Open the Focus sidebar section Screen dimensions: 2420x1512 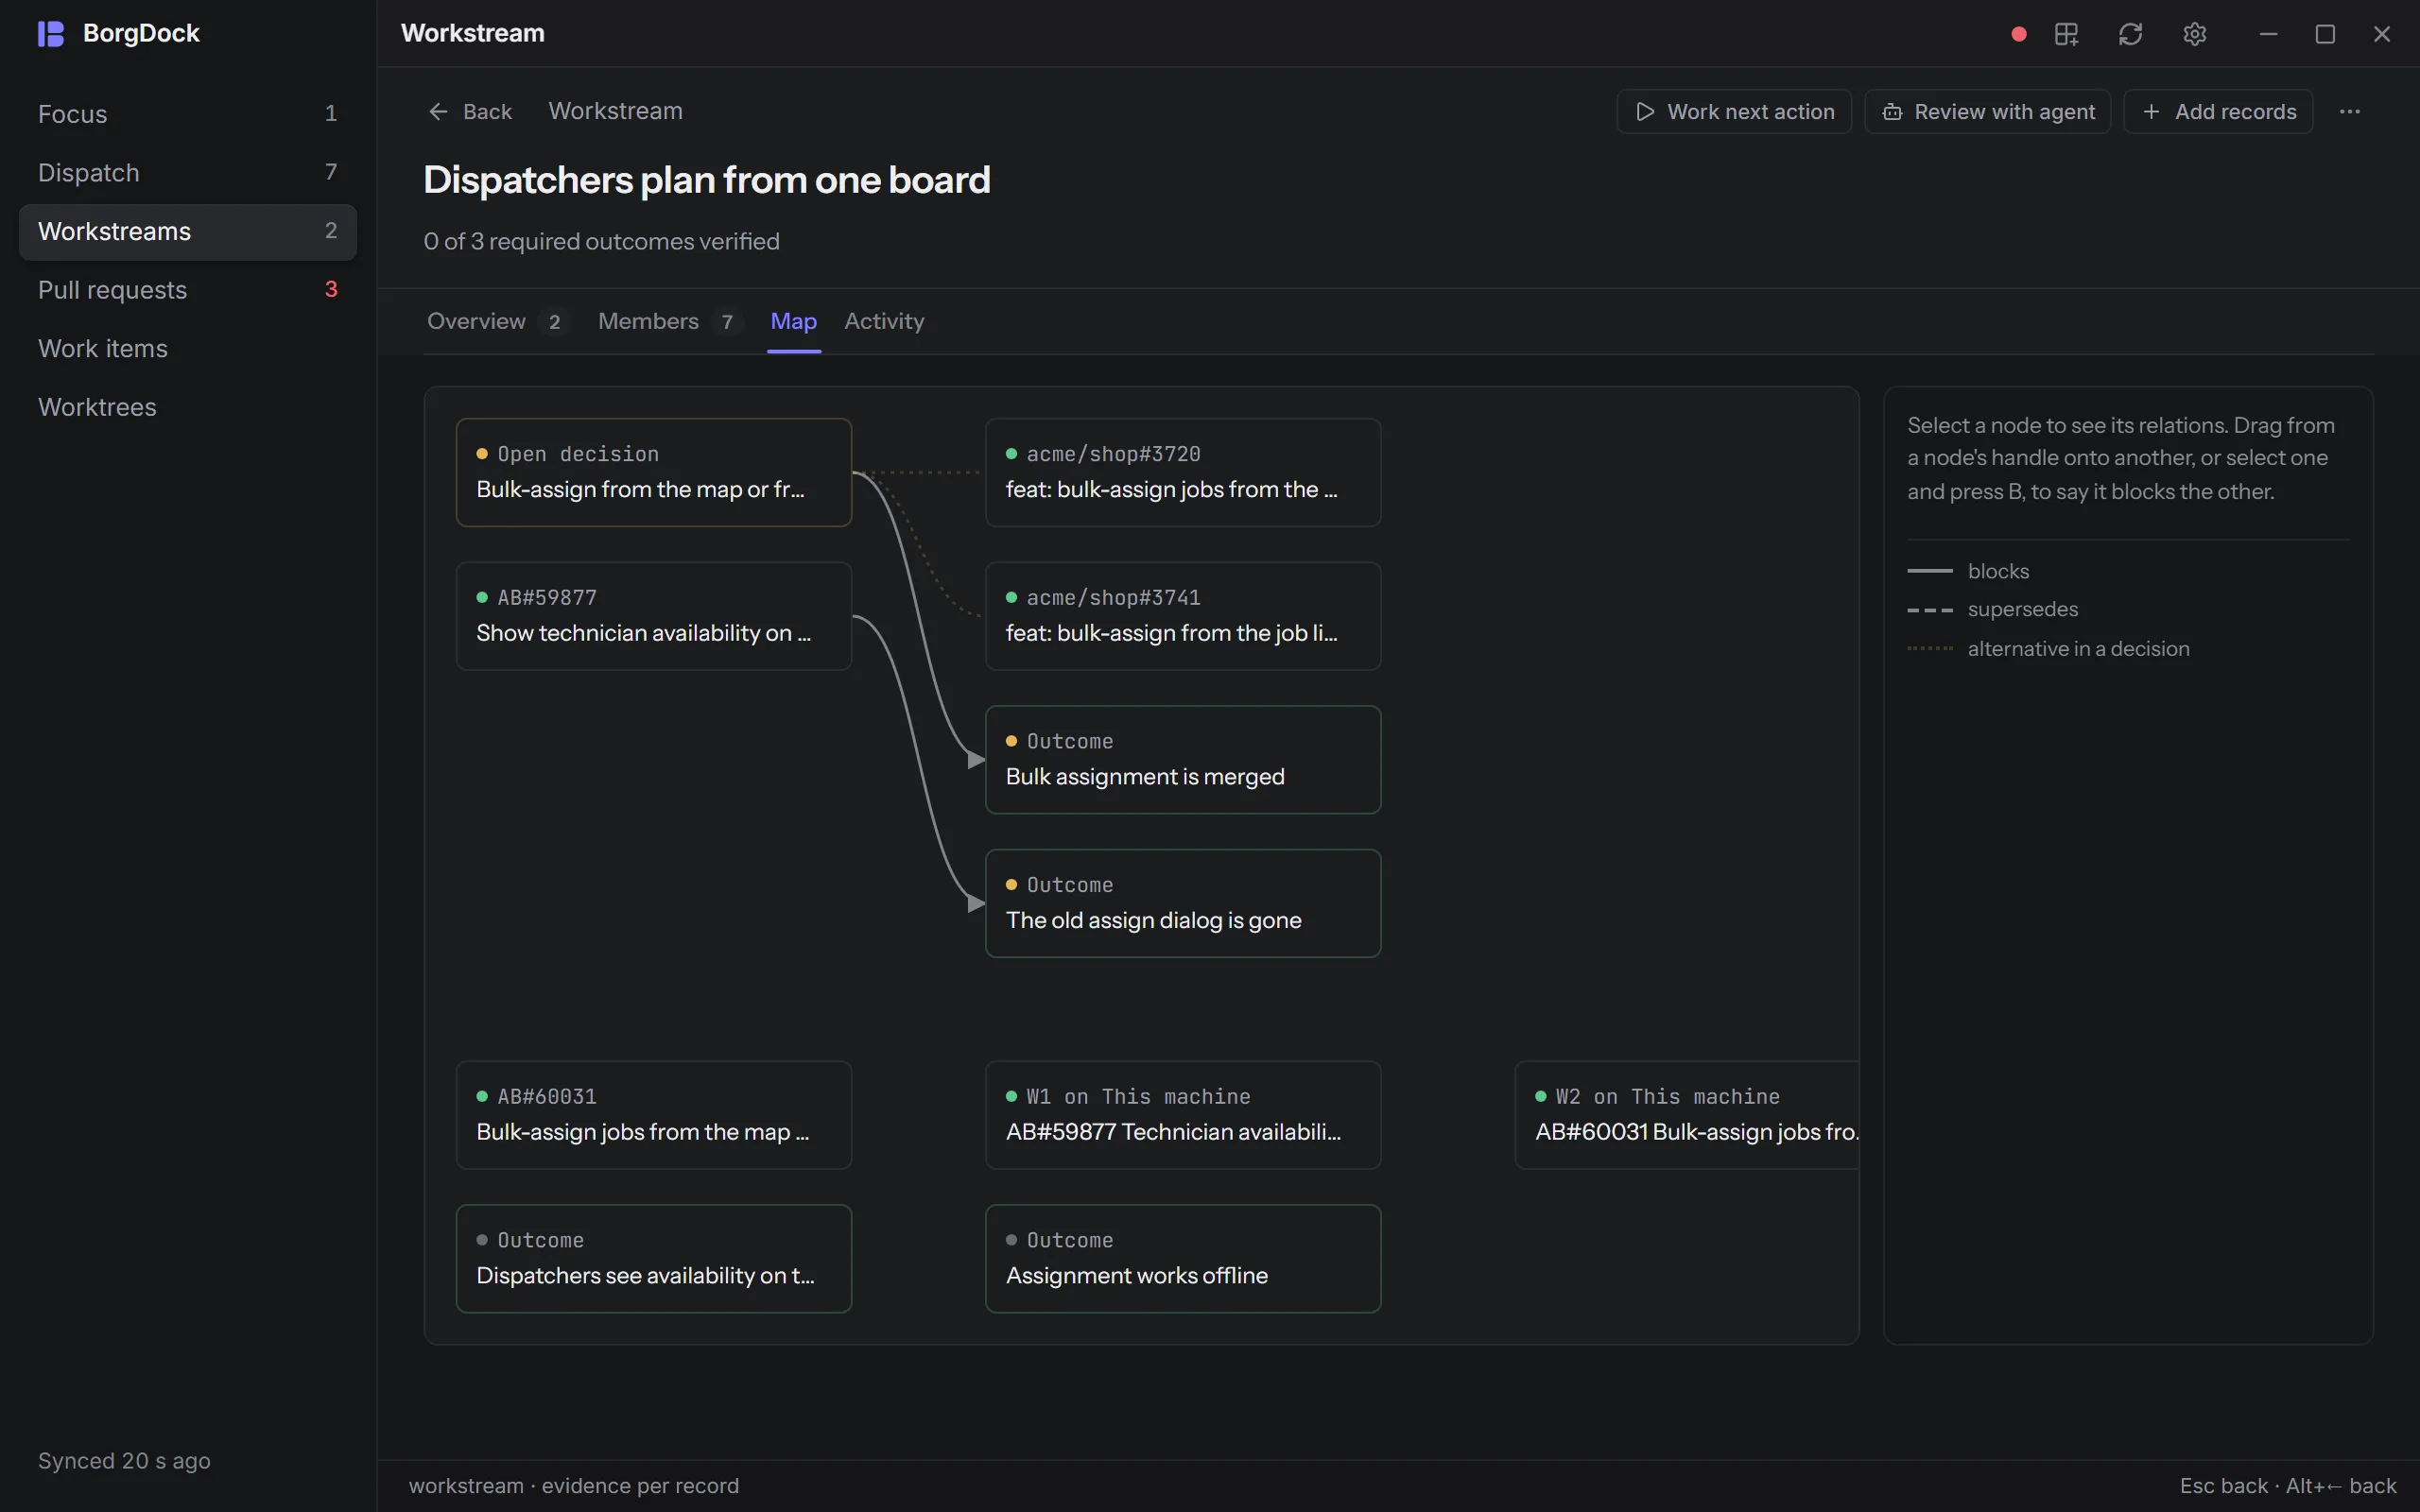click(188, 114)
